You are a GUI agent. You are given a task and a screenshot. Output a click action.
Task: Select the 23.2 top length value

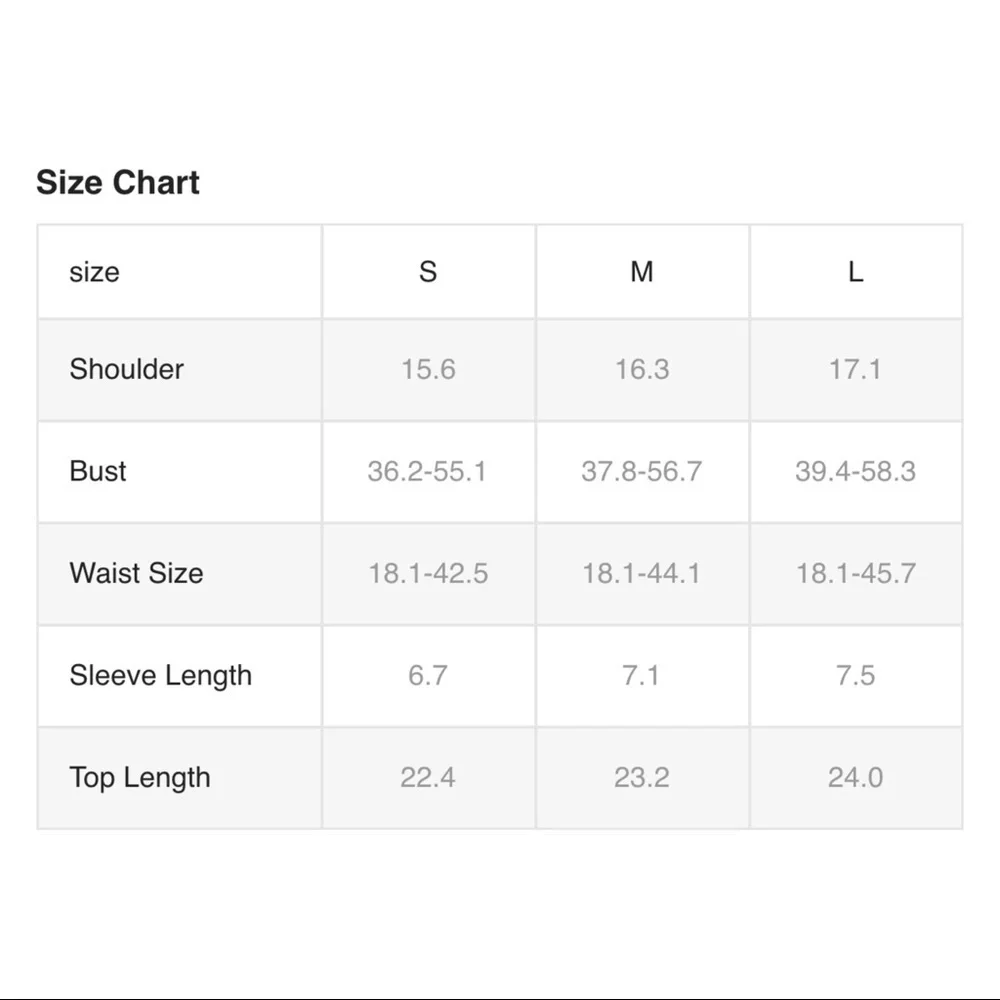pos(641,777)
